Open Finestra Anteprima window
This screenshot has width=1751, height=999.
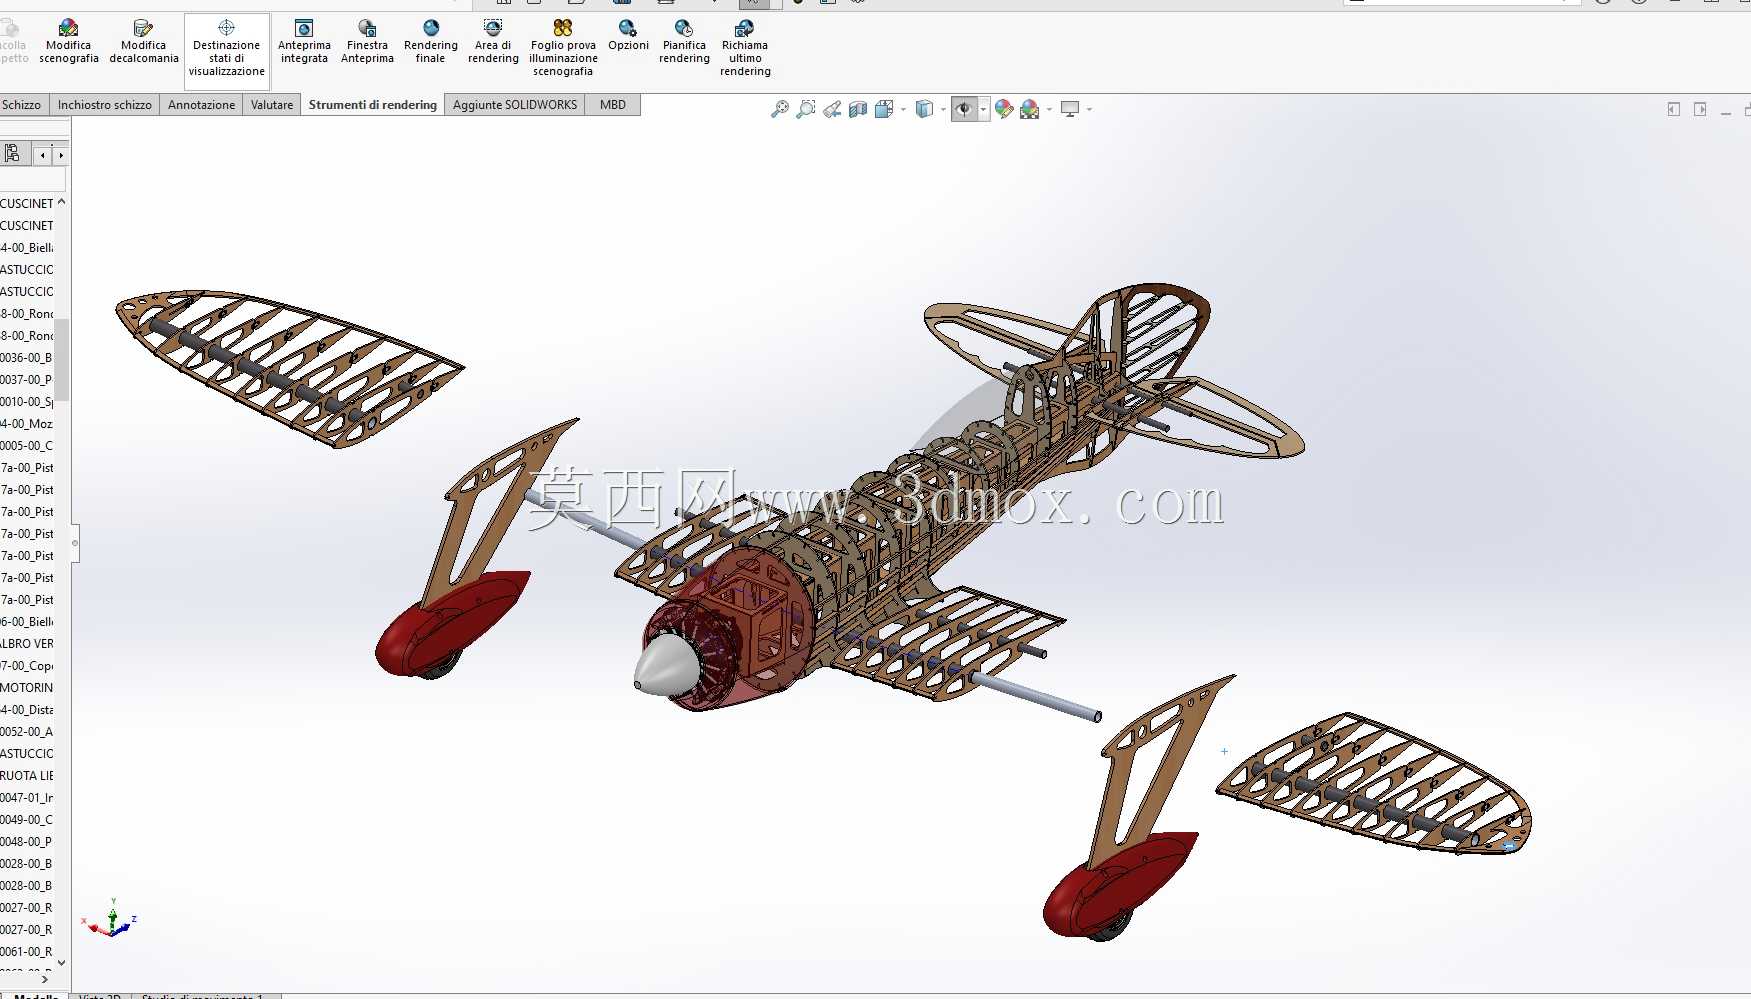click(x=367, y=41)
